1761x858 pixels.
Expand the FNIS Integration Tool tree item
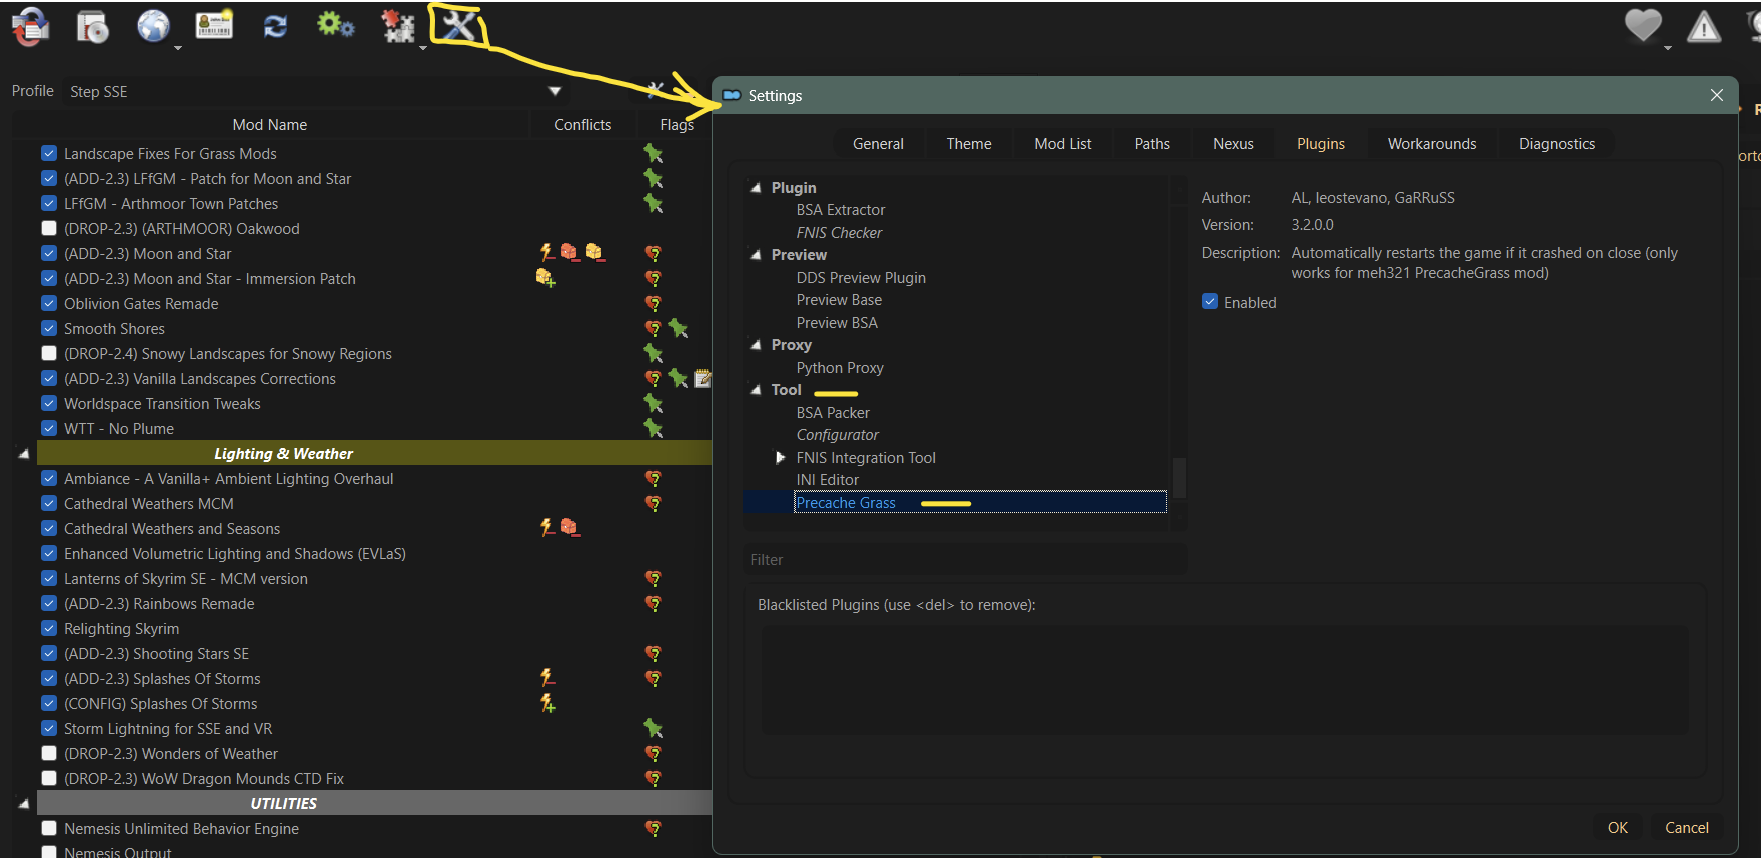[781, 457]
